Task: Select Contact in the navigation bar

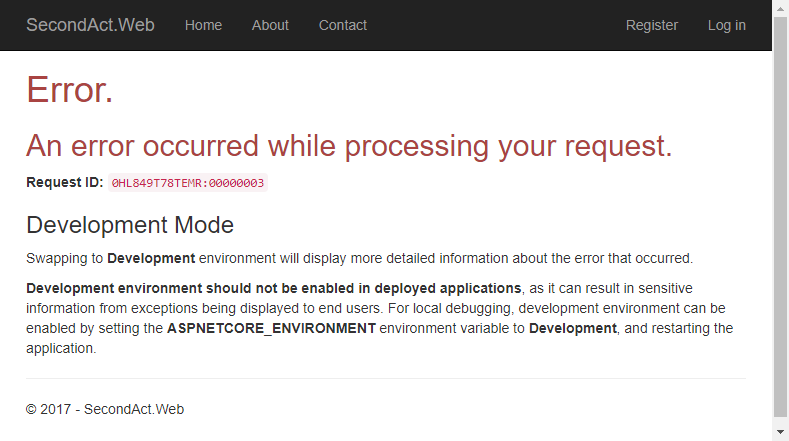Action: coord(343,25)
